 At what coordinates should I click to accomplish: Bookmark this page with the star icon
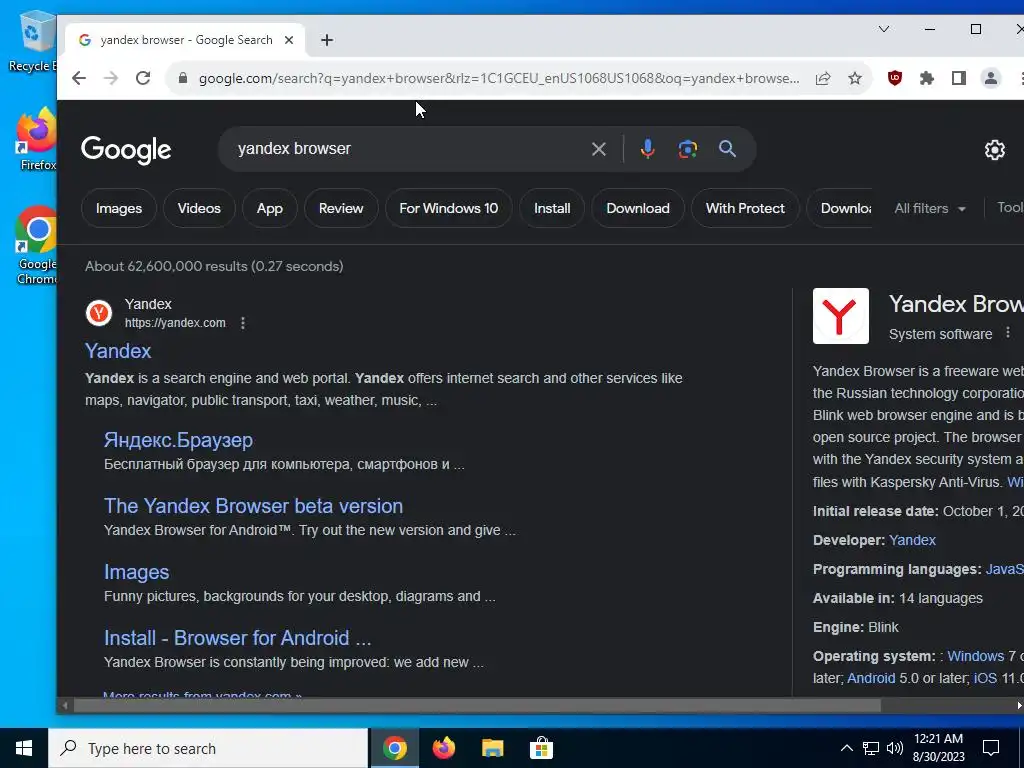855,78
